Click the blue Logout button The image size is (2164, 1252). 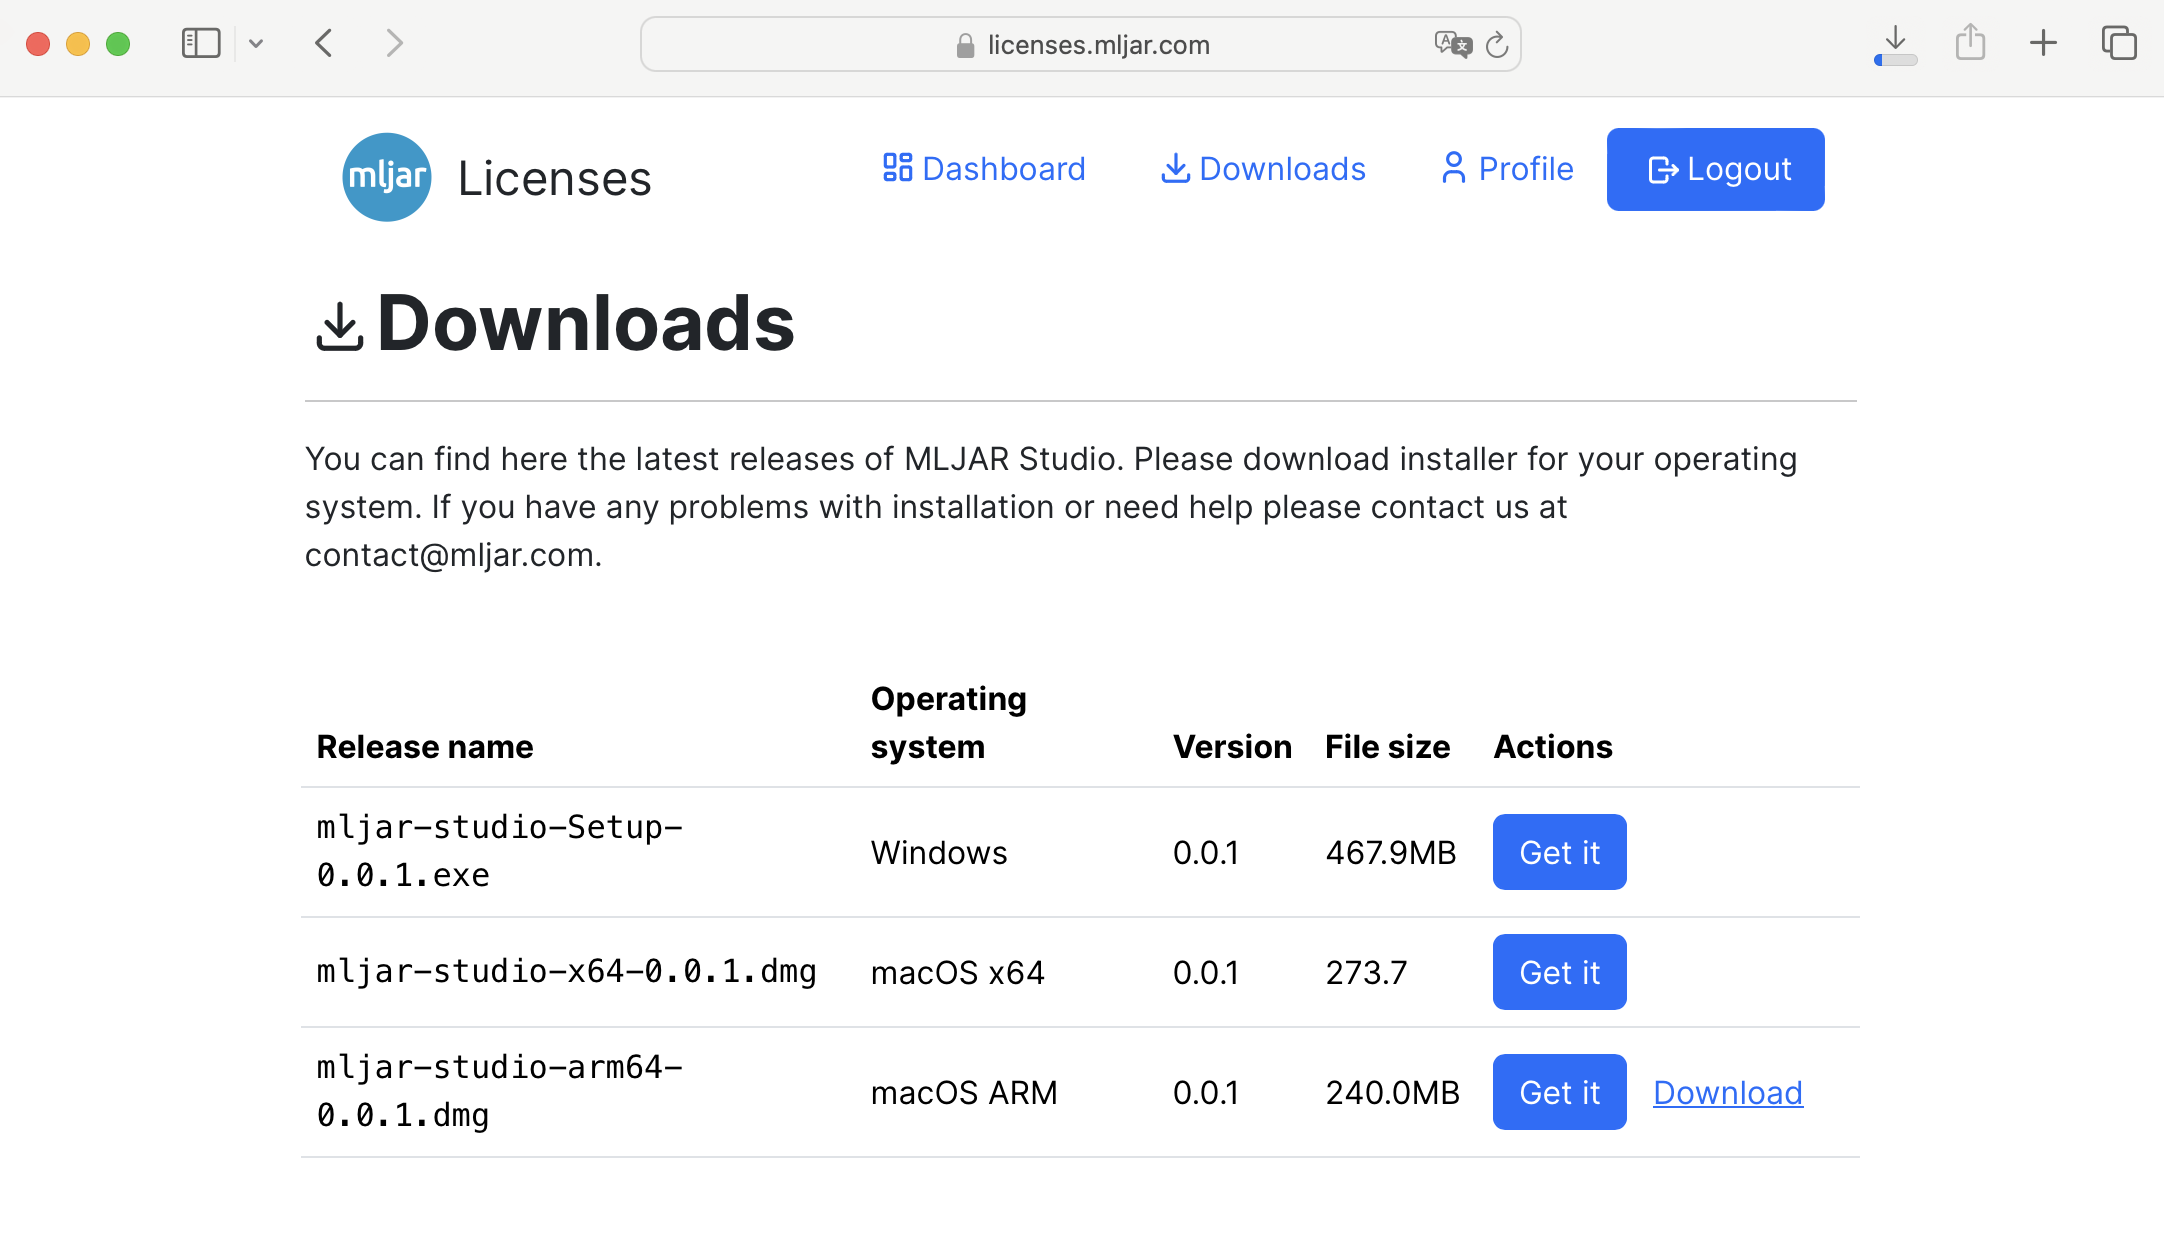(x=1716, y=169)
